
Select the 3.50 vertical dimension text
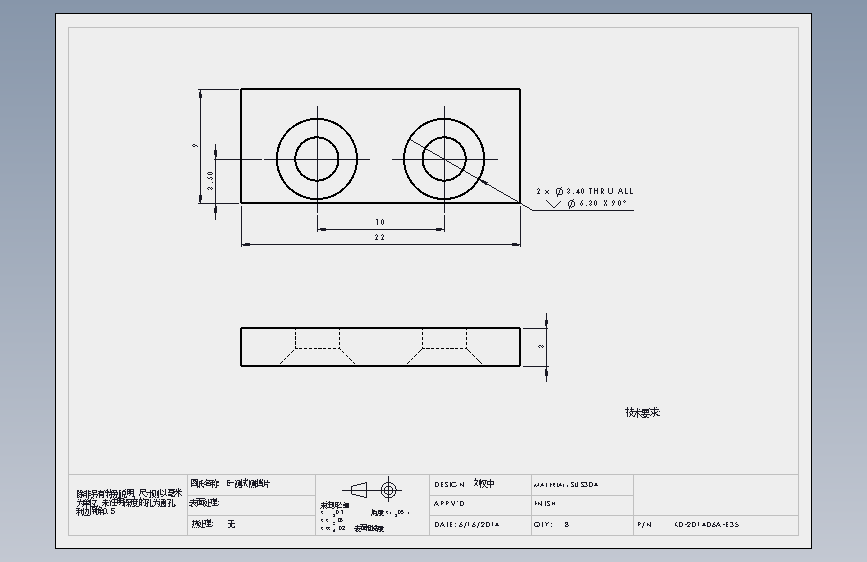[211, 181]
